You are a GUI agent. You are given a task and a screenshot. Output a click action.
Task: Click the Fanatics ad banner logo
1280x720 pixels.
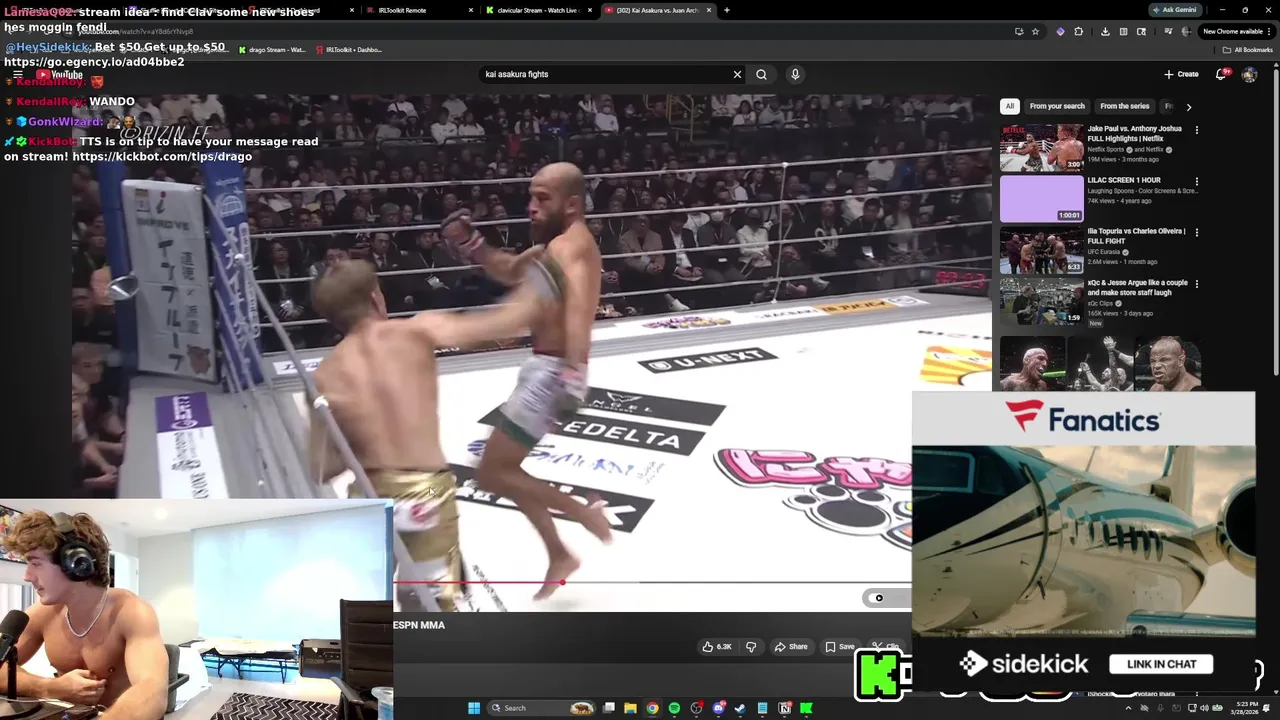(x=1083, y=418)
